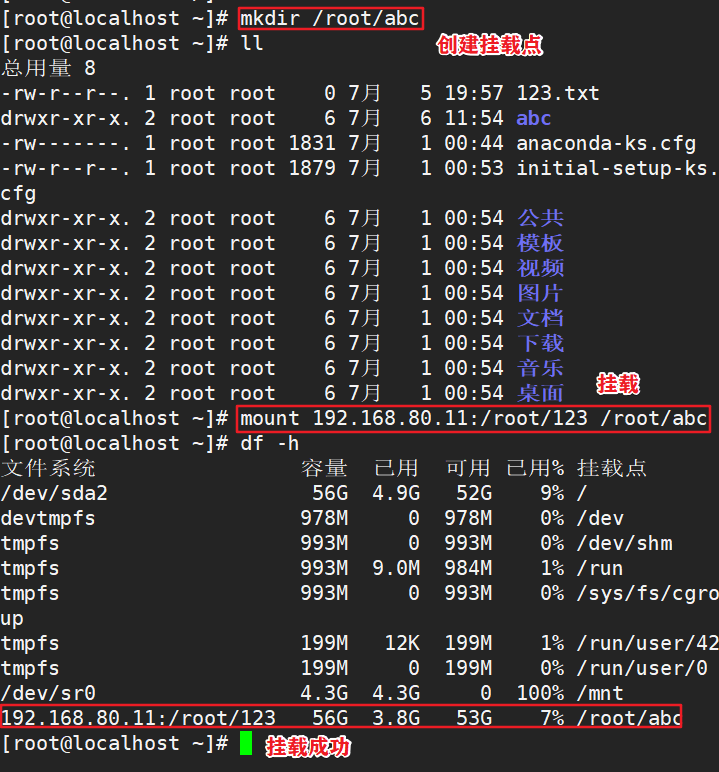Click the /dev/shm mount point

pos(624,544)
